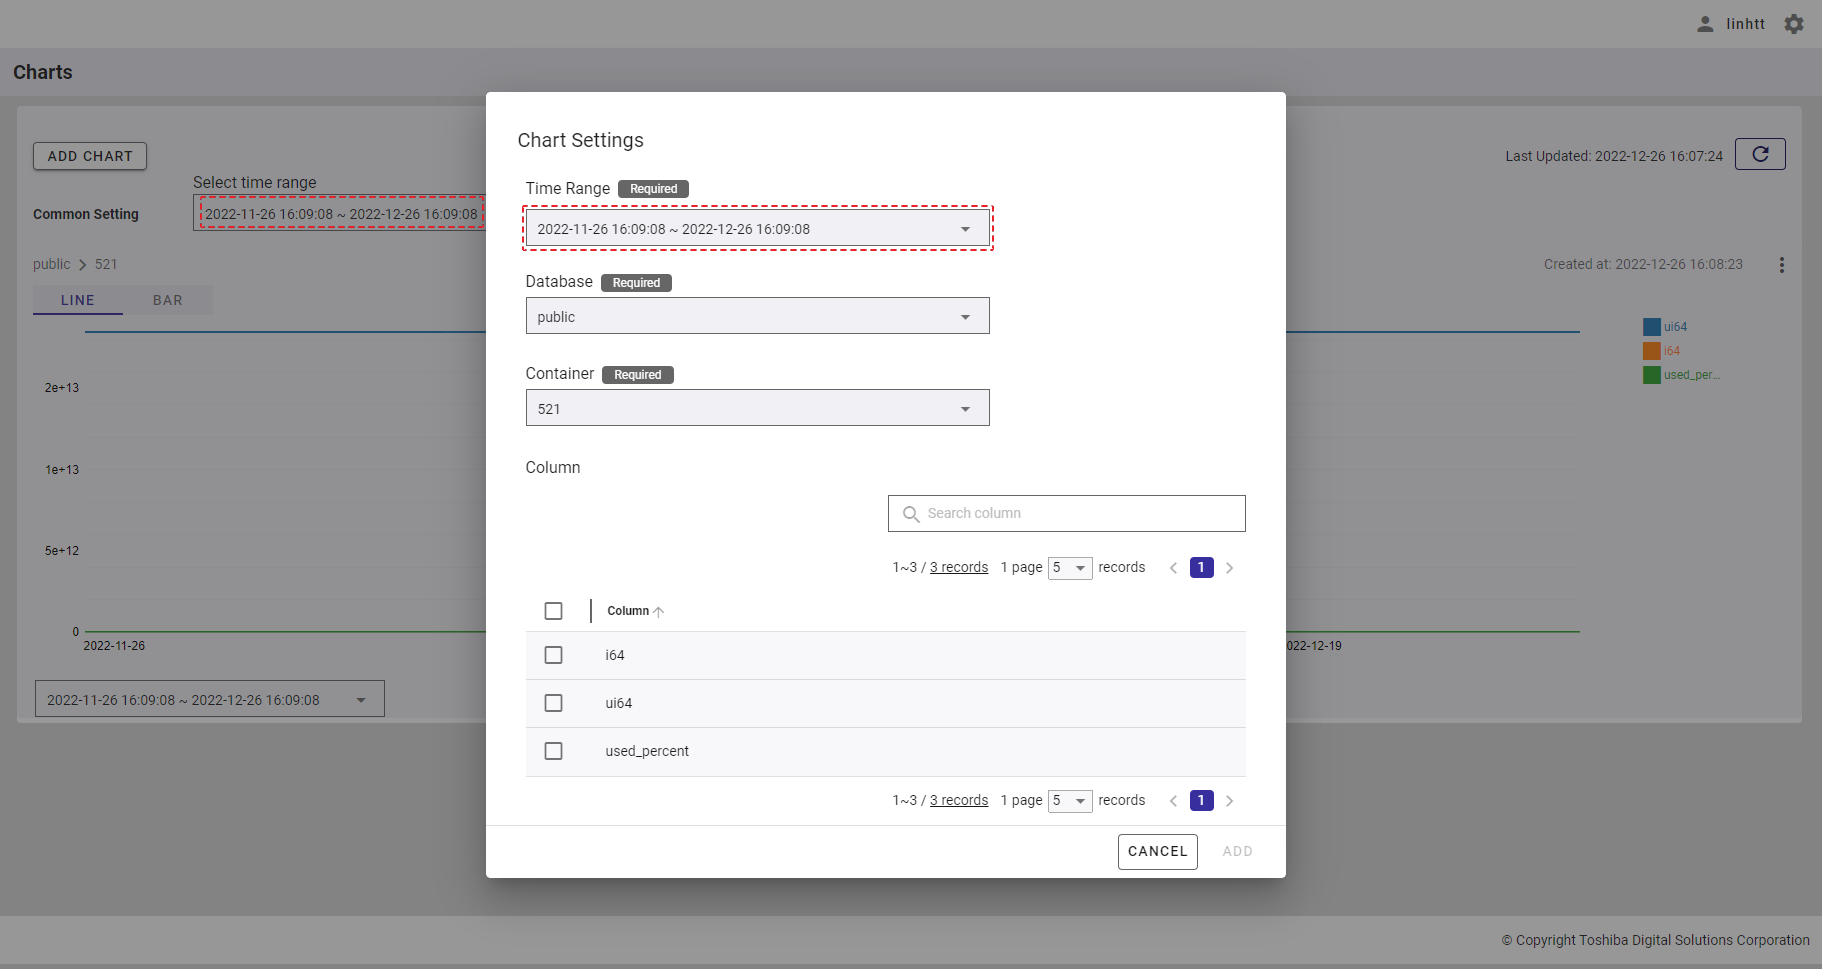The width and height of the screenshot is (1822, 969).
Task: Switch to the BAR chart tab
Action: click(x=168, y=300)
